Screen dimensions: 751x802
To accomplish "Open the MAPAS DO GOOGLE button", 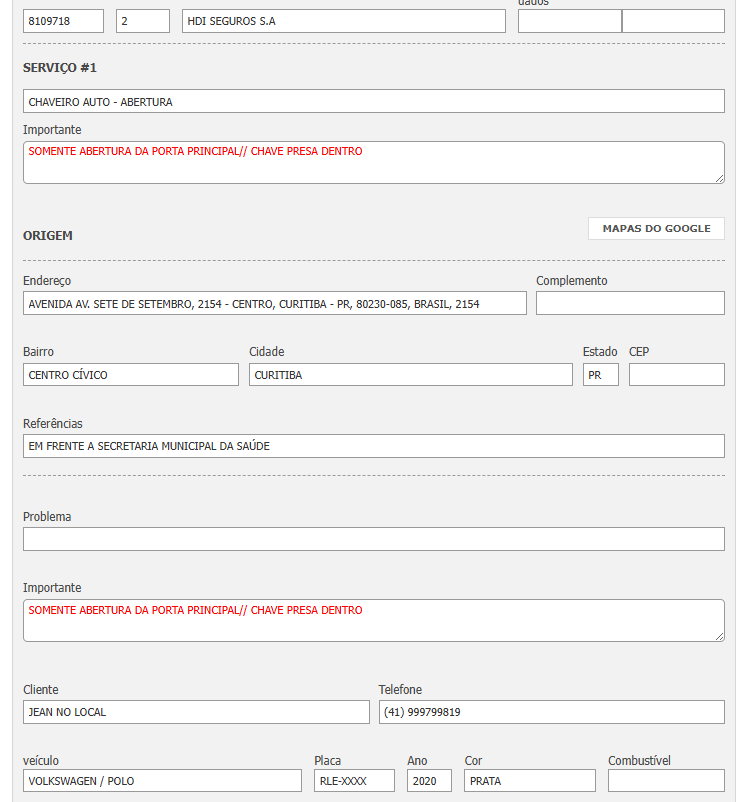I will 656,229.
